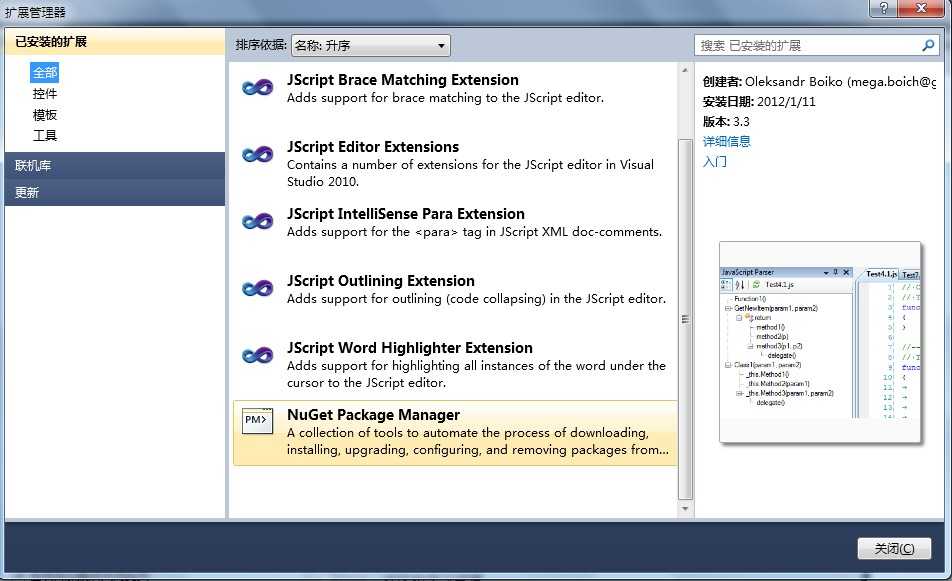Click the JavaScript Parser preview thumbnail
Screen dimensions: 952x581
(x=820, y=342)
